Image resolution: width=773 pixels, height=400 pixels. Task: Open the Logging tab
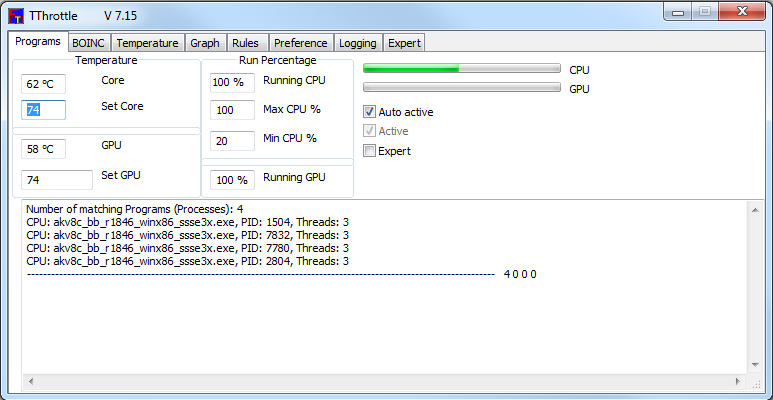click(358, 43)
